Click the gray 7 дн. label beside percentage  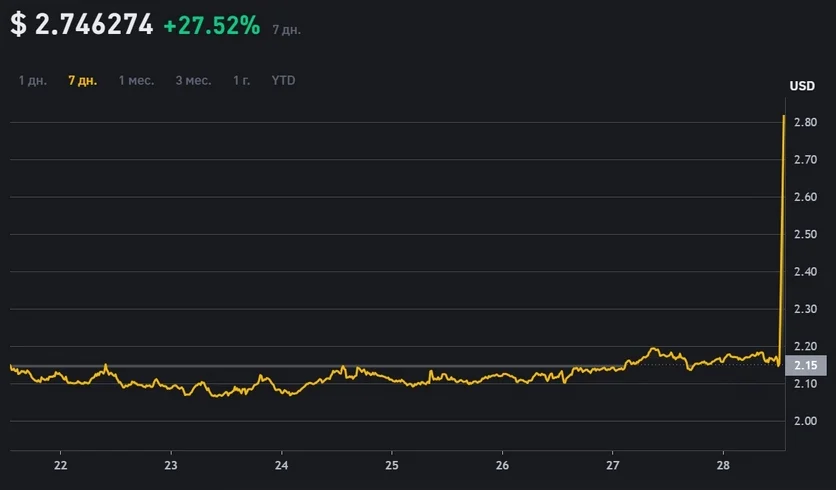click(286, 30)
